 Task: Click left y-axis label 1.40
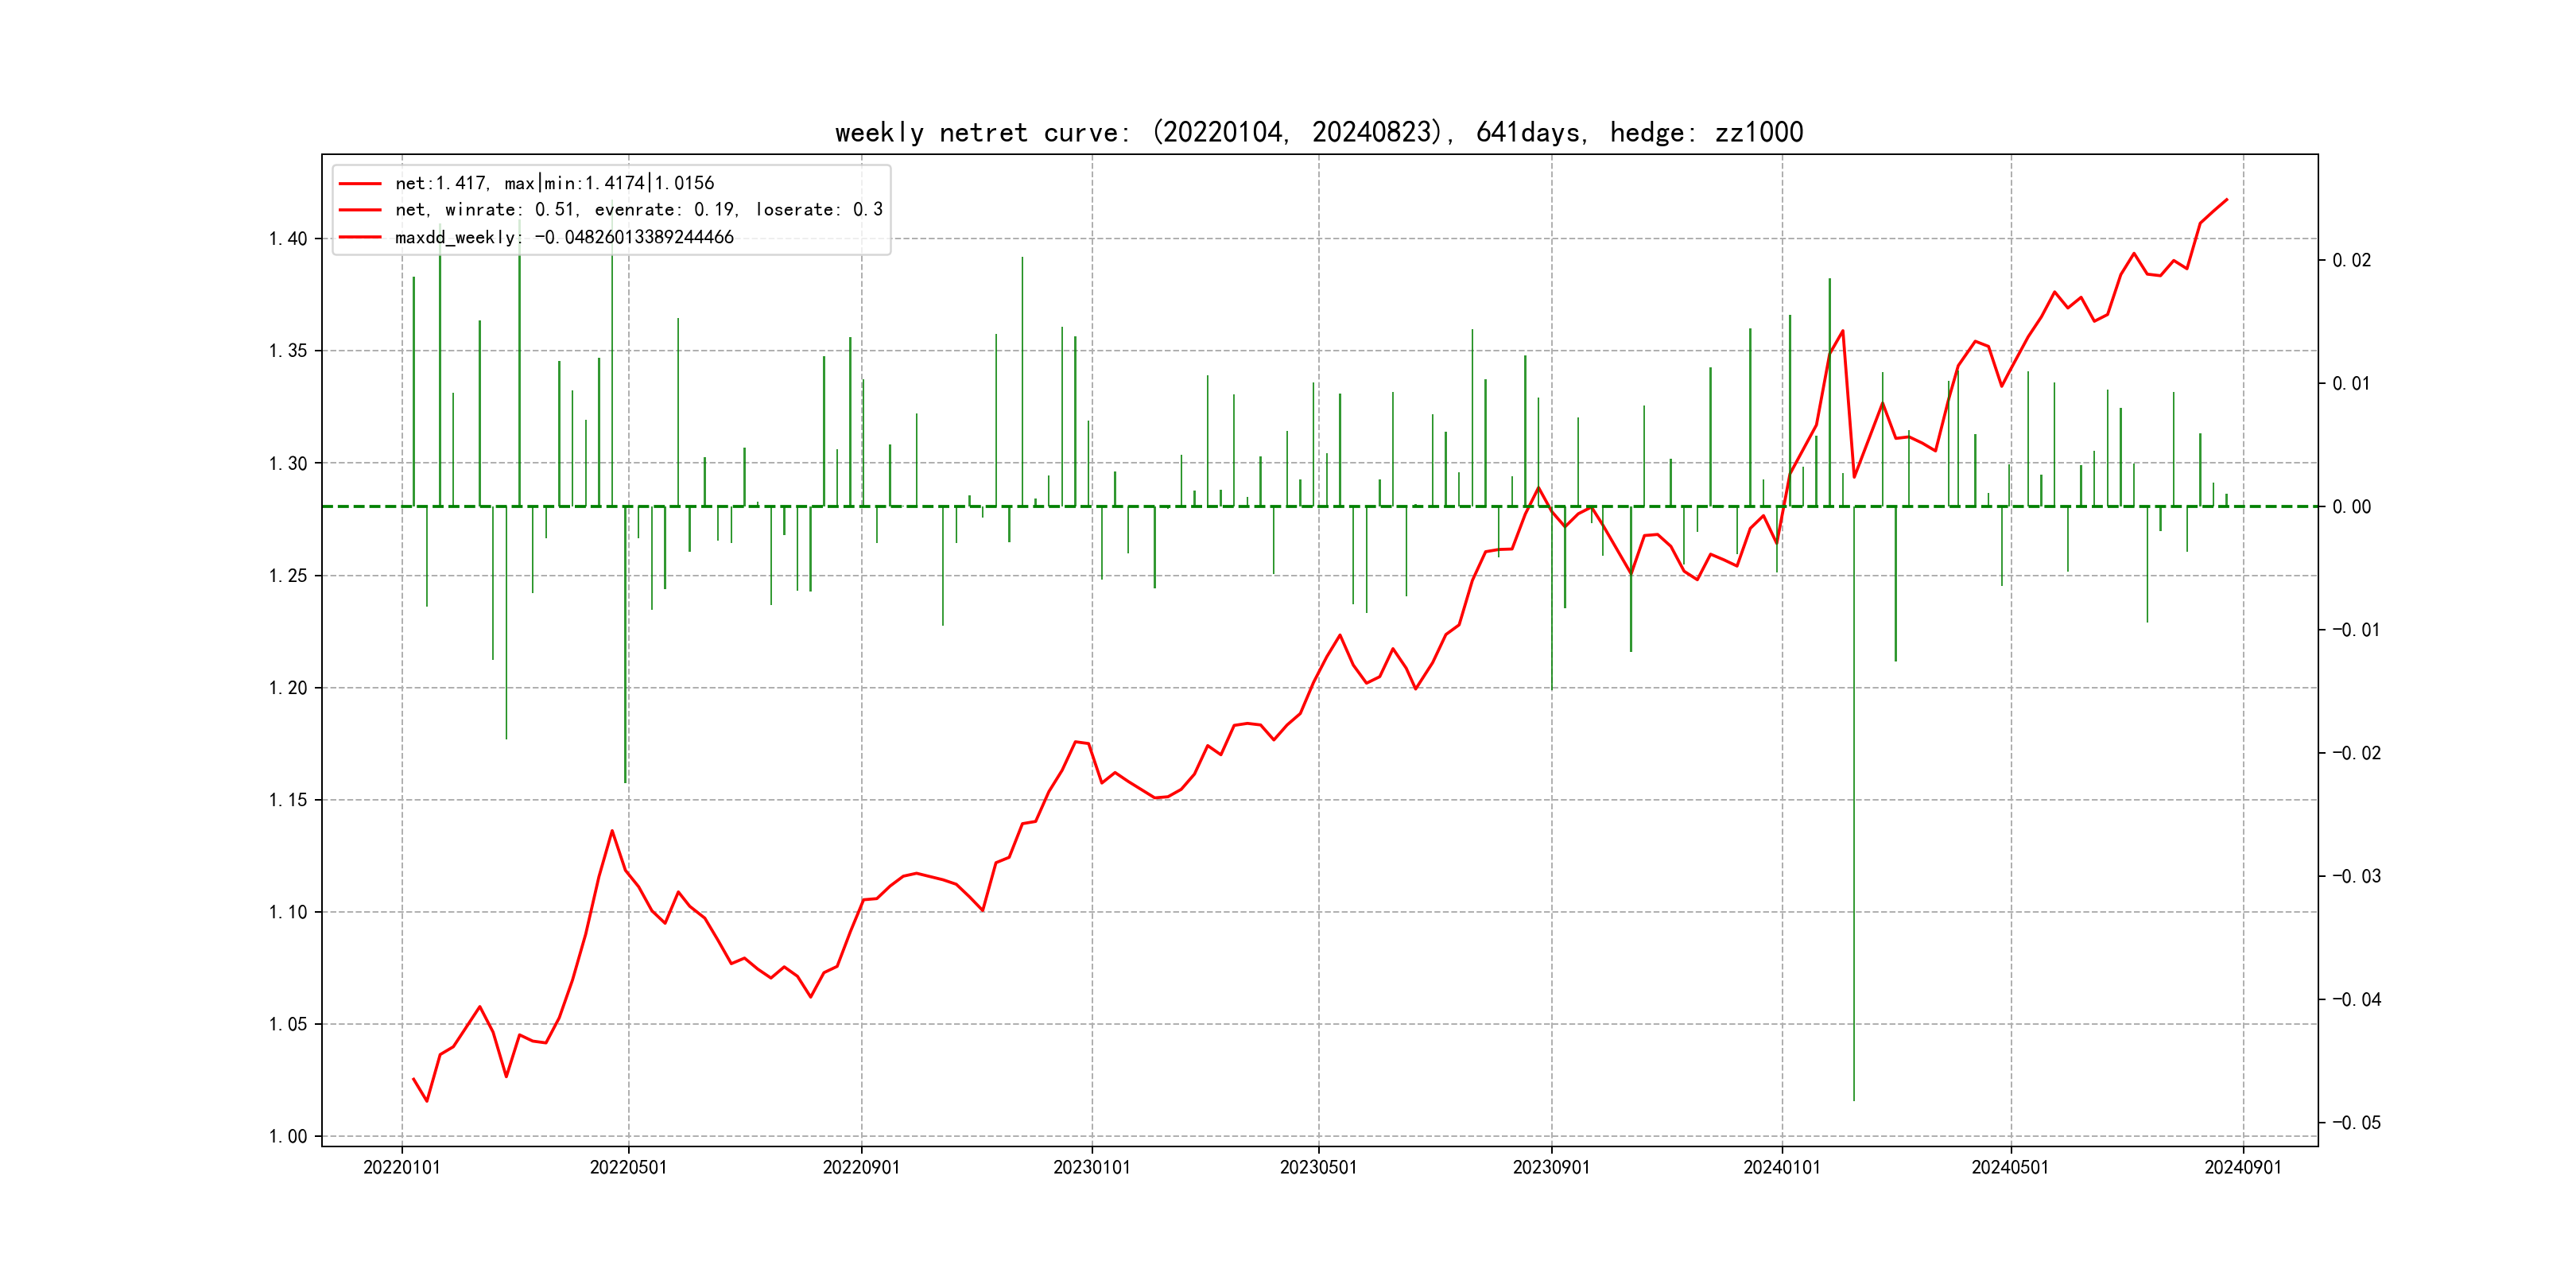click(288, 239)
